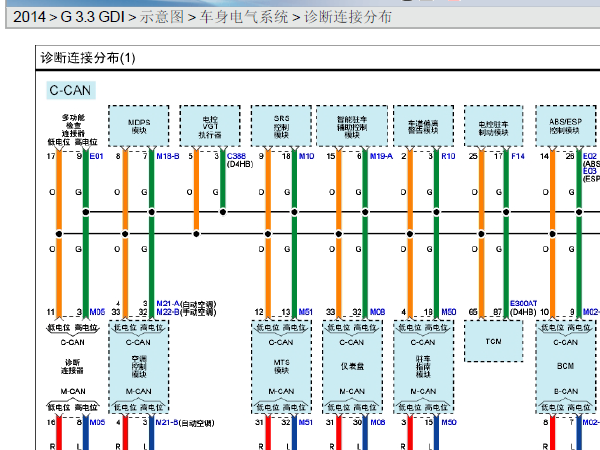Viewport: 600px width, 450px height.
Task: Open connector link M21-A (自动空调)
Action: pyautogui.click(x=168, y=304)
